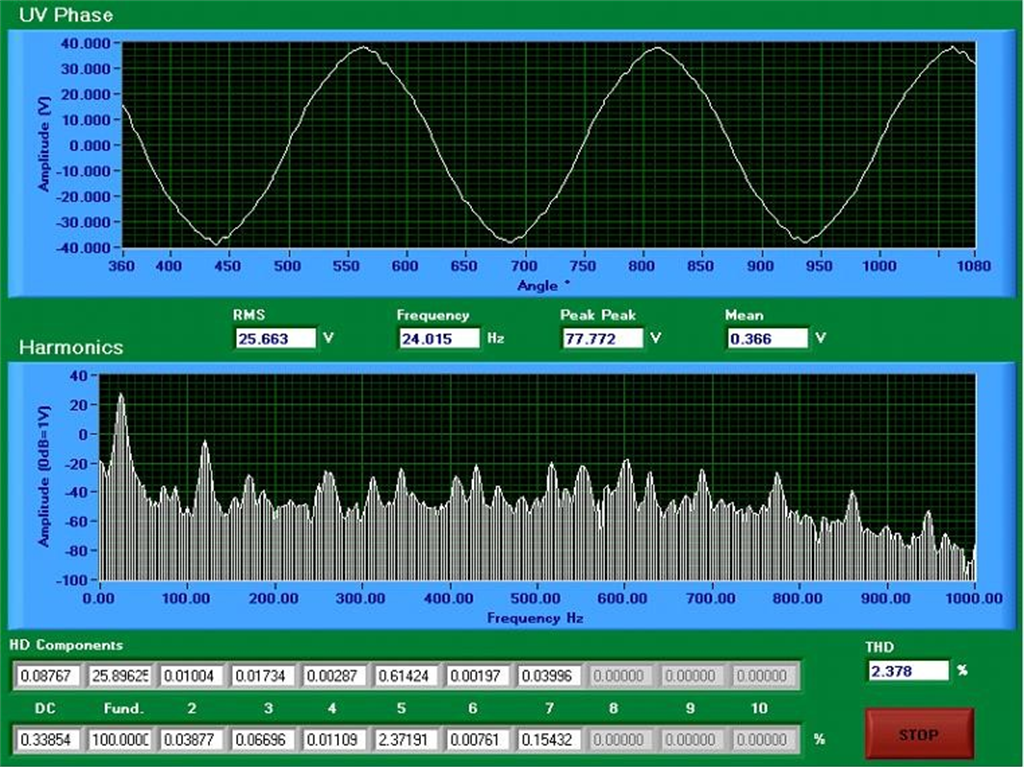Image resolution: width=1024 pixels, height=767 pixels.
Task: Select the Mean value field showing 0.366
Action: click(x=769, y=338)
